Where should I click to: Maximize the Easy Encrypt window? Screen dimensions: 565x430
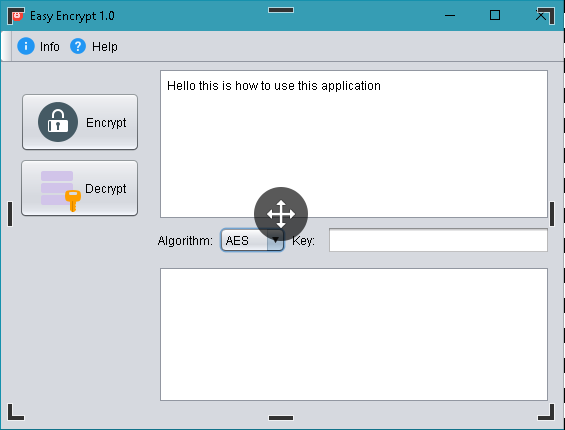[495, 15]
